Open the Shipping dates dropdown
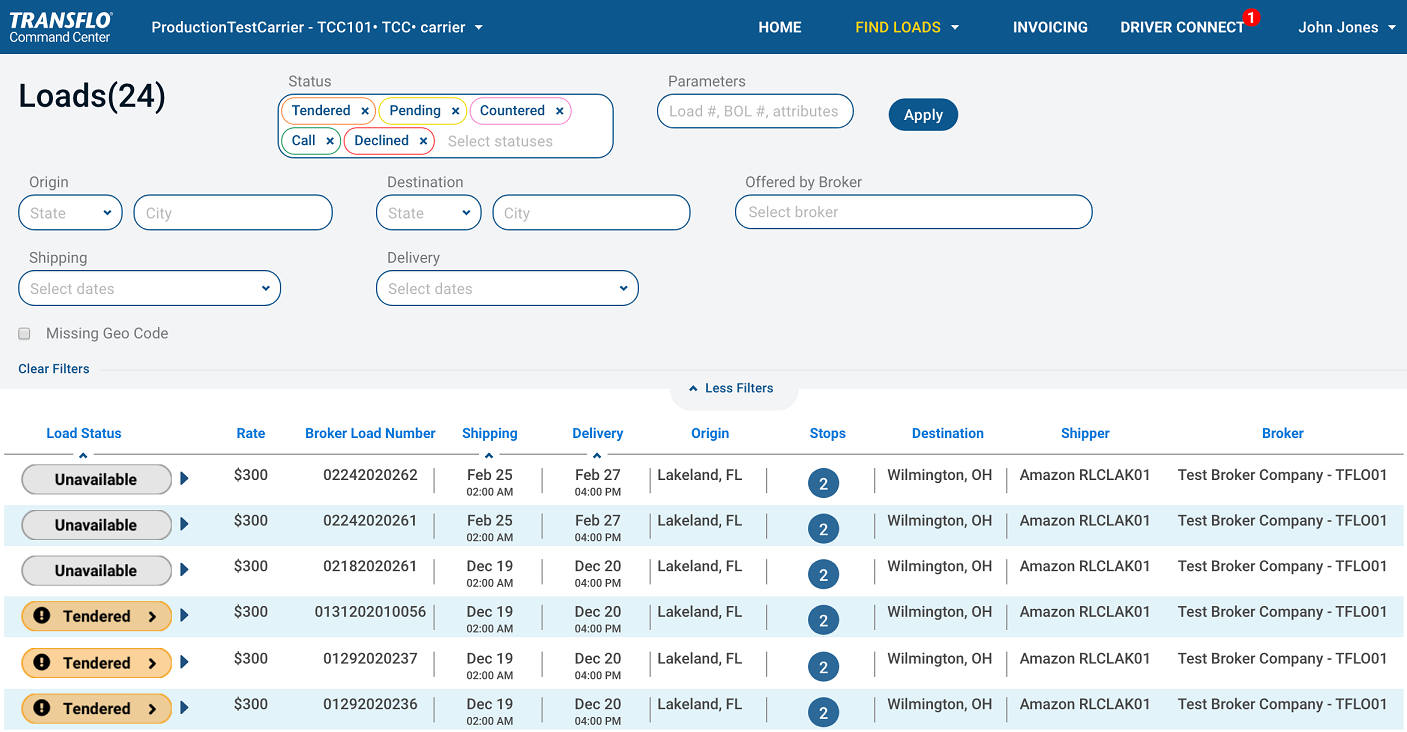Viewport: 1407px width, 732px height. [x=149, y=289]
